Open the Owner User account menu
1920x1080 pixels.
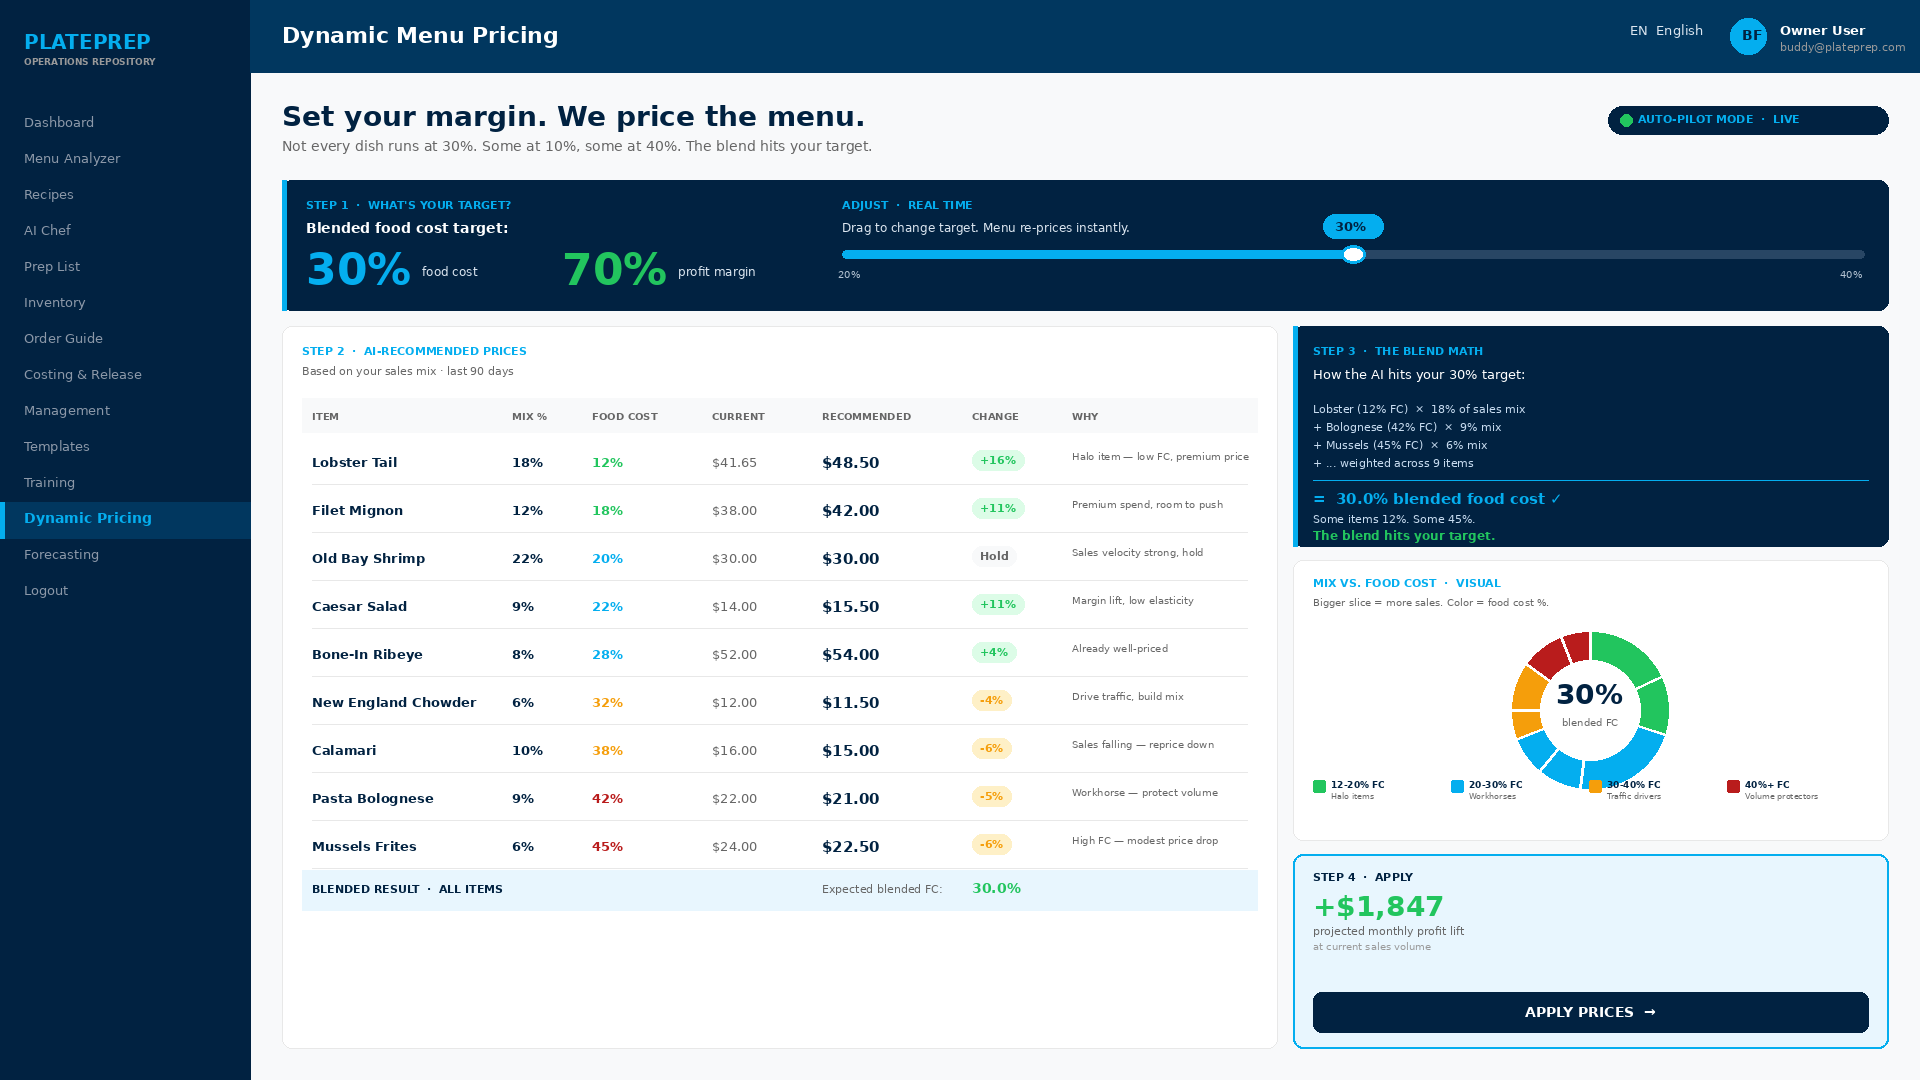(1842, 38)
